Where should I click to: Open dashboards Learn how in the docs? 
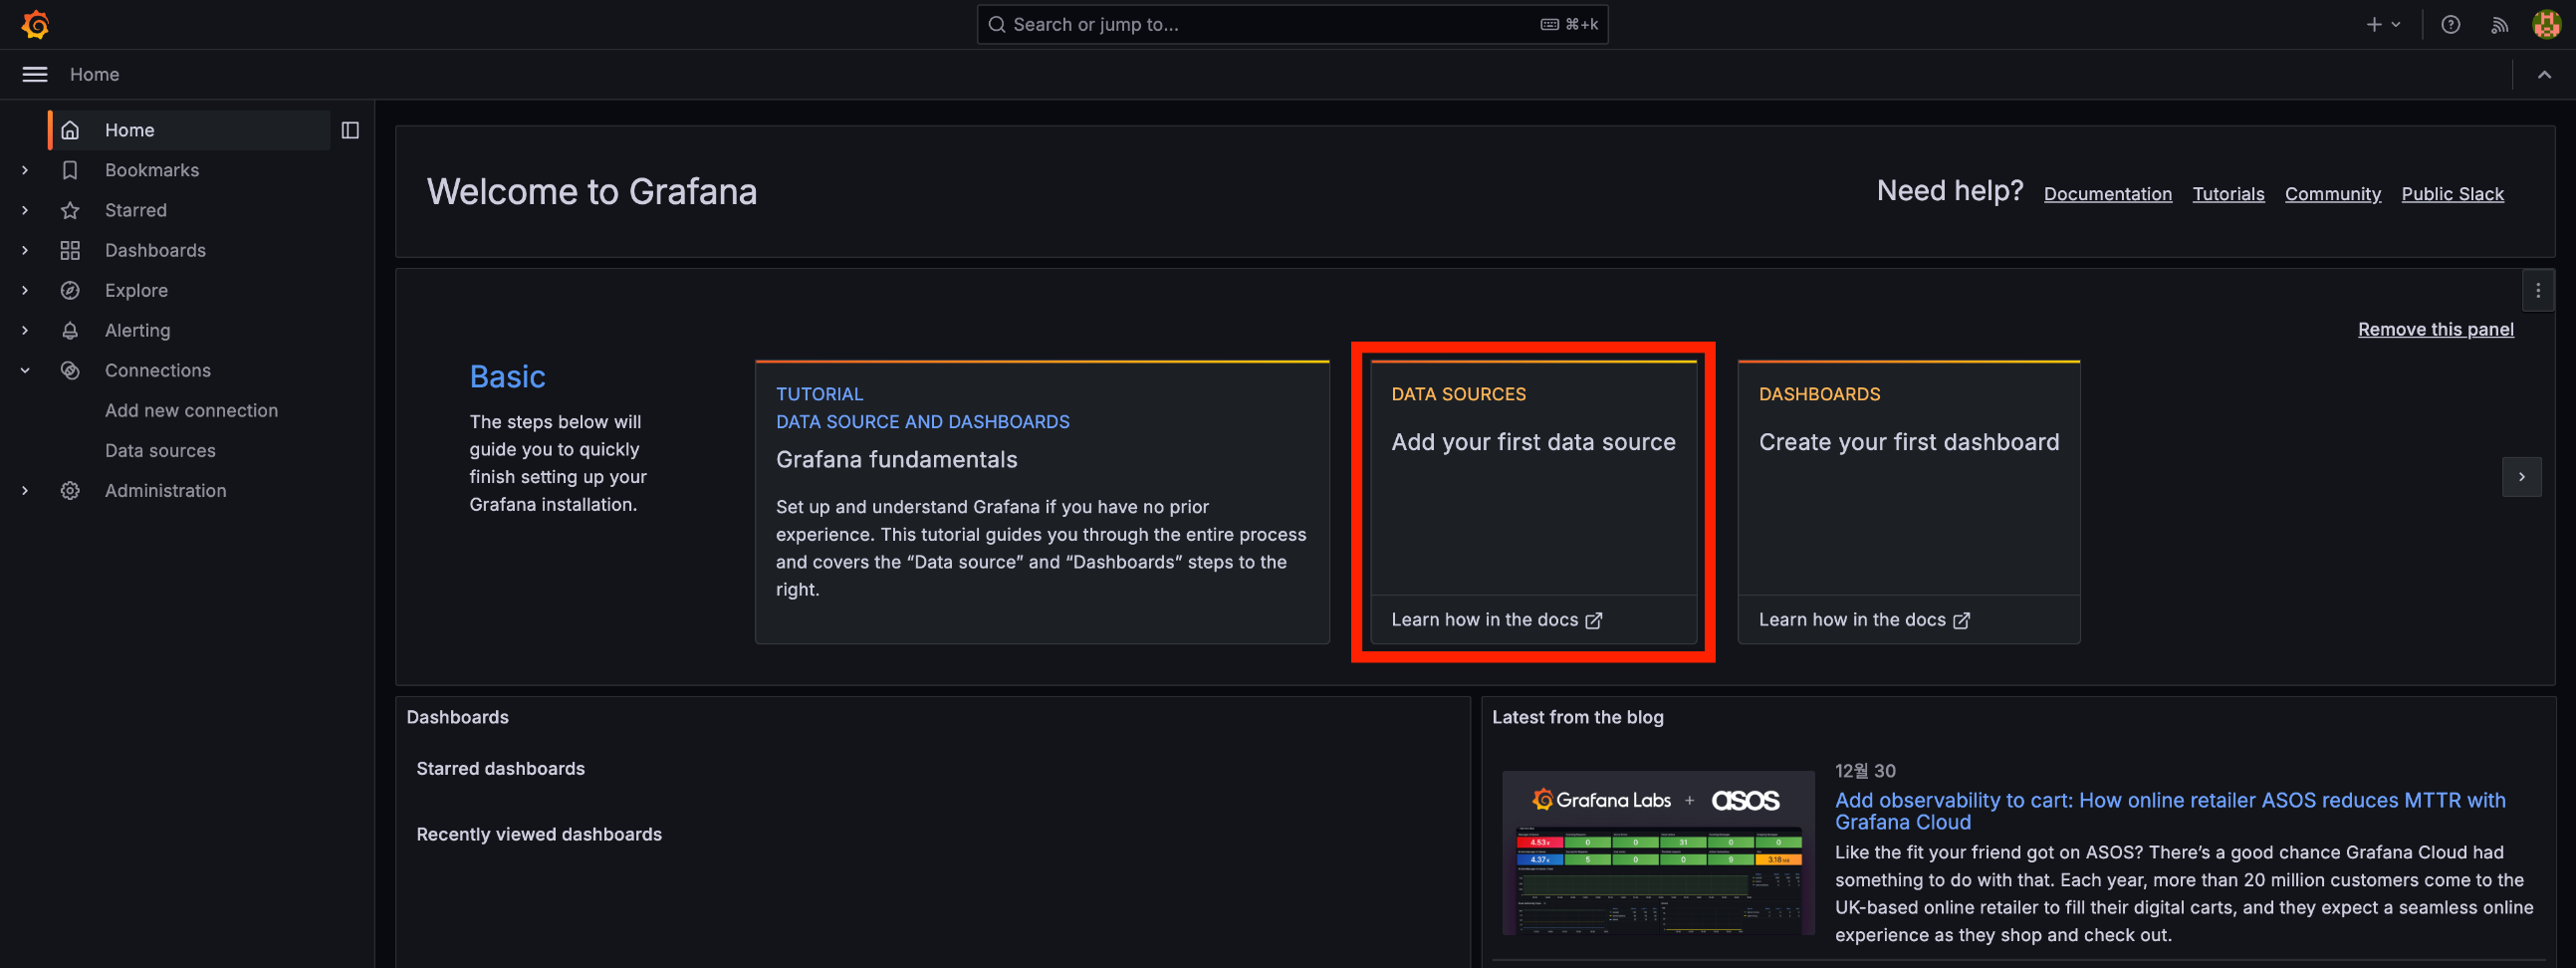pos(1864,620)
